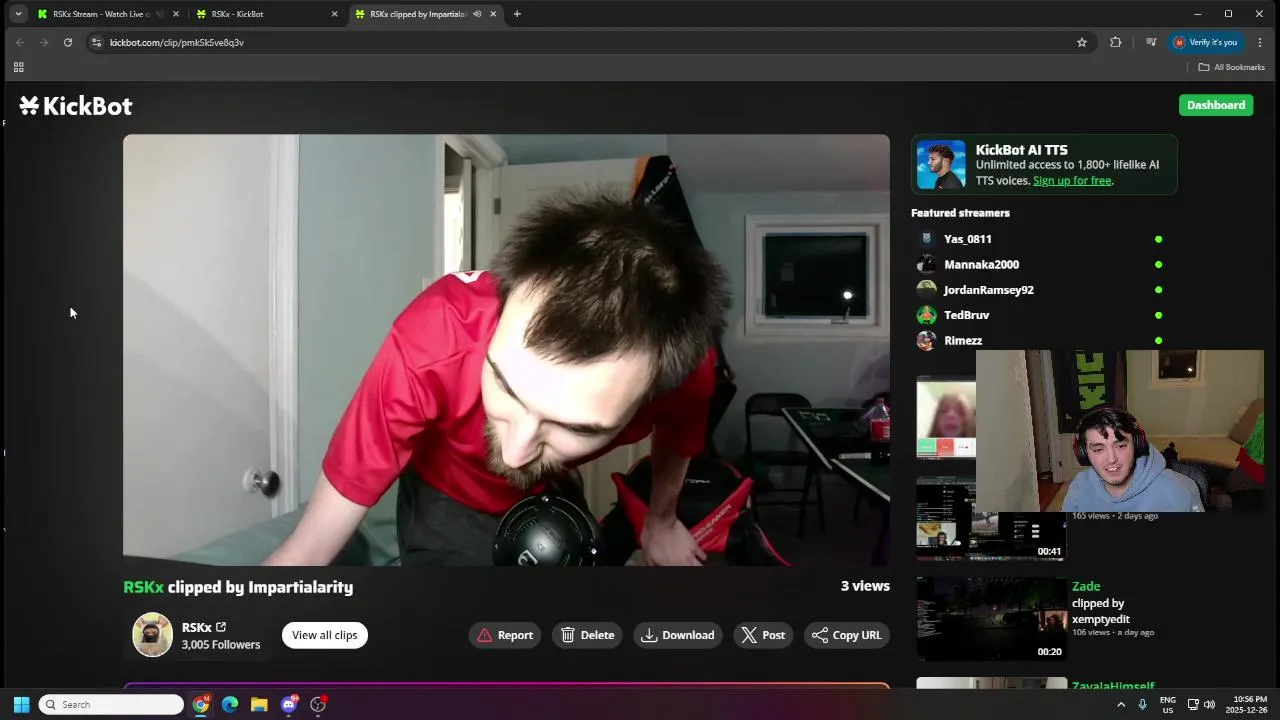Open featured streamer TedBruv

tap(967, 315)
